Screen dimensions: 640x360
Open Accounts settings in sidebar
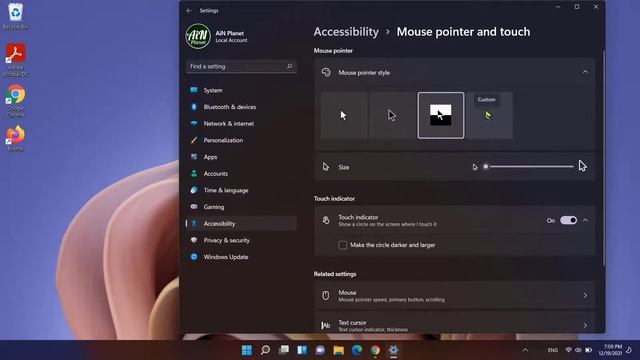[x=241, y=173]
